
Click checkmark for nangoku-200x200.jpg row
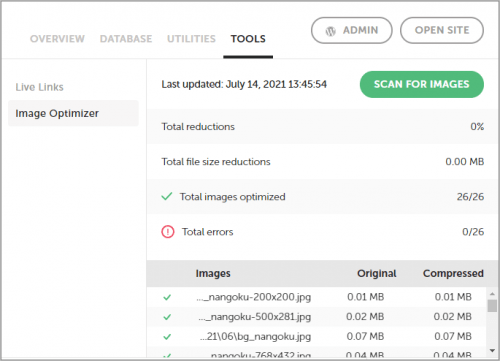(x=167, y=297)
